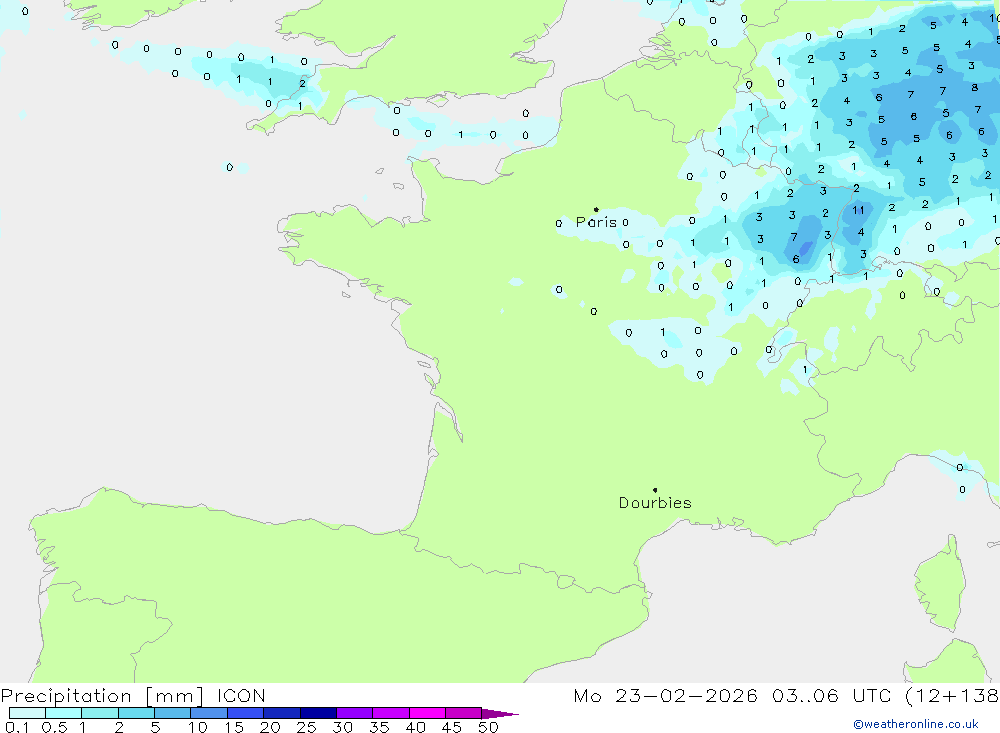
Task: Click the '45' legend scale label
Action: 452,727
